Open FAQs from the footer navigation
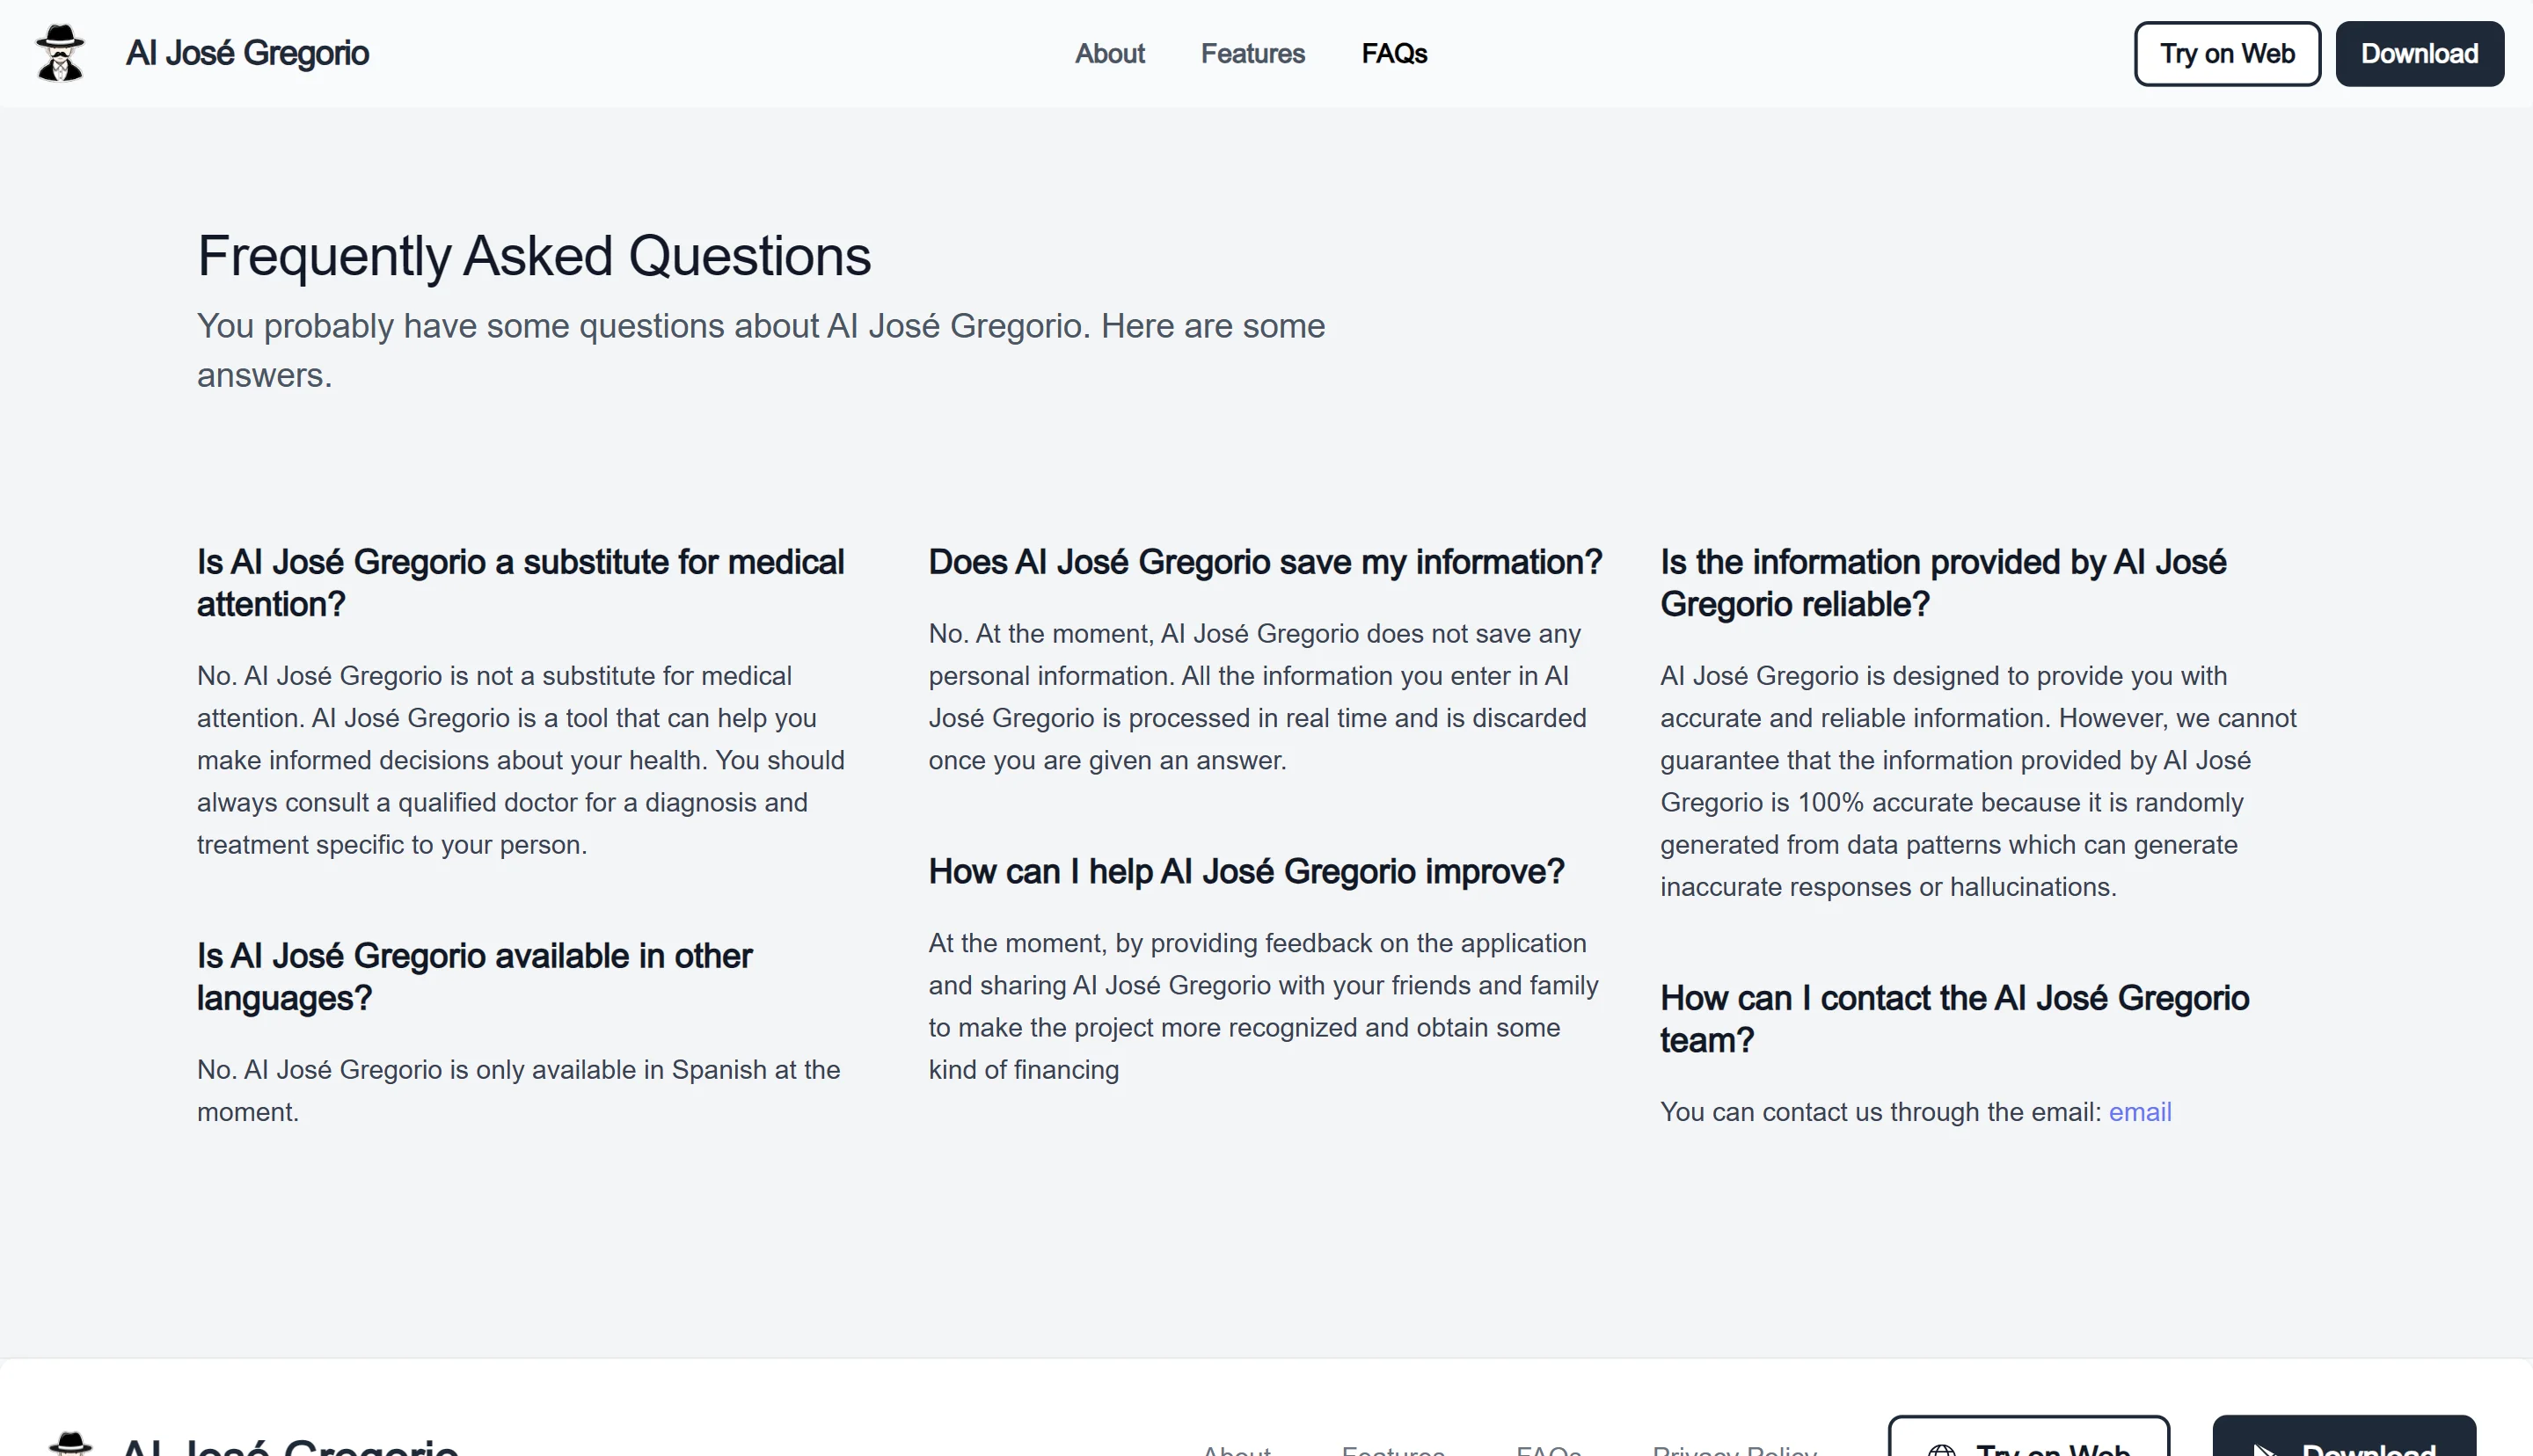Viewport: 2533px width, 1456px height. coord(1548,1450)
